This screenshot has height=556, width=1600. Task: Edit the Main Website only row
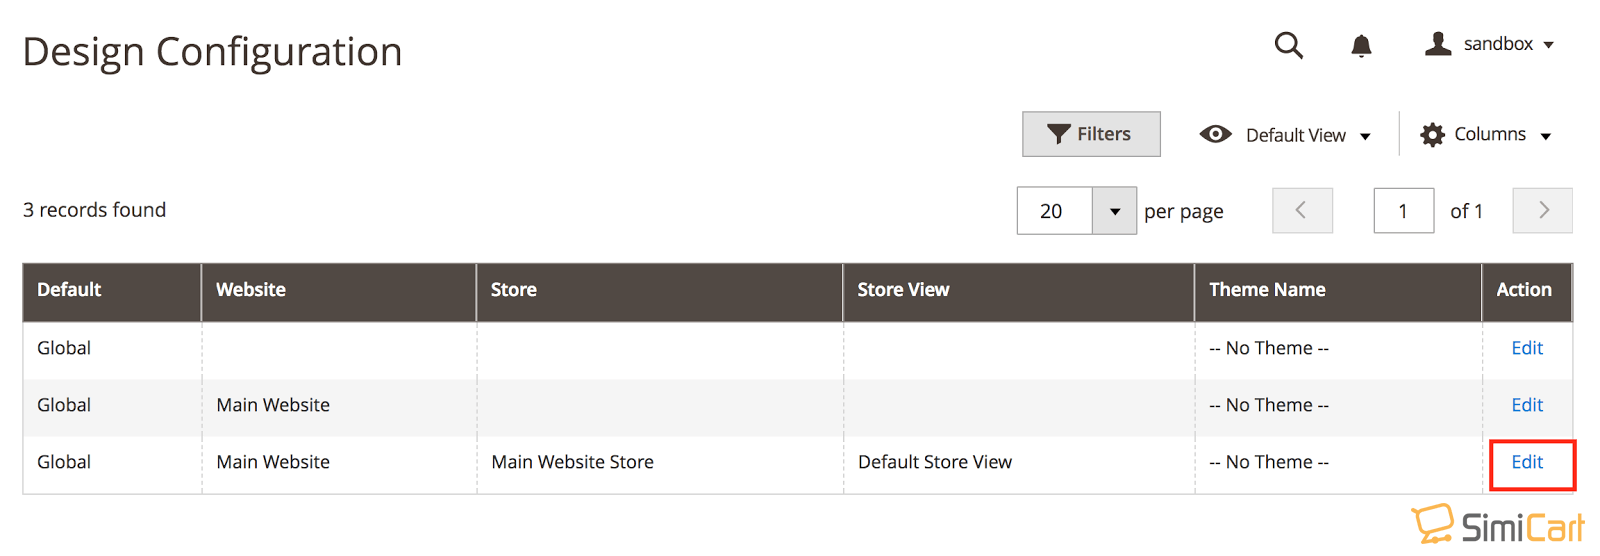click(1527, 405)
